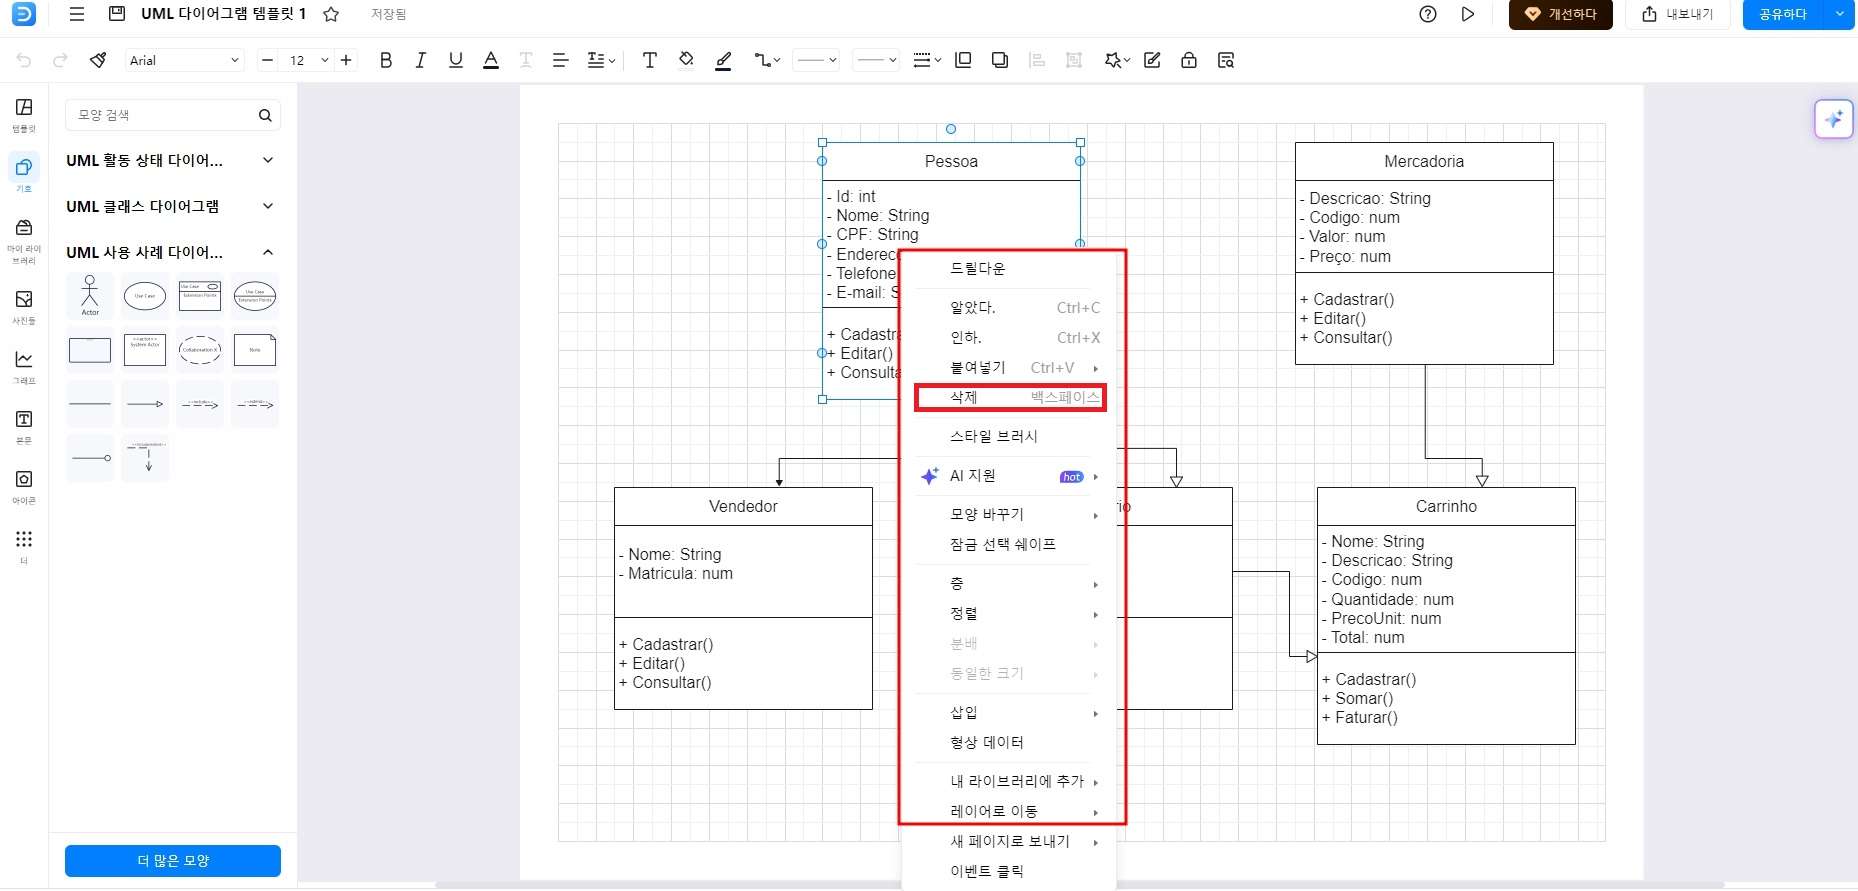Select the Use Case oval shape

[x=145, y=296]
